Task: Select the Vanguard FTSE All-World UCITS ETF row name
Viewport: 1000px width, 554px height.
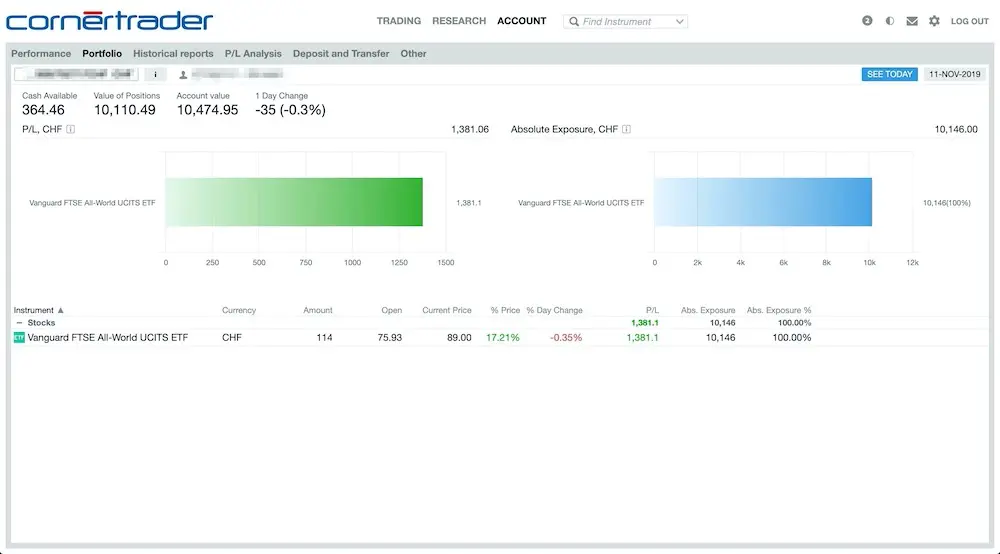Action: (107, 337)
